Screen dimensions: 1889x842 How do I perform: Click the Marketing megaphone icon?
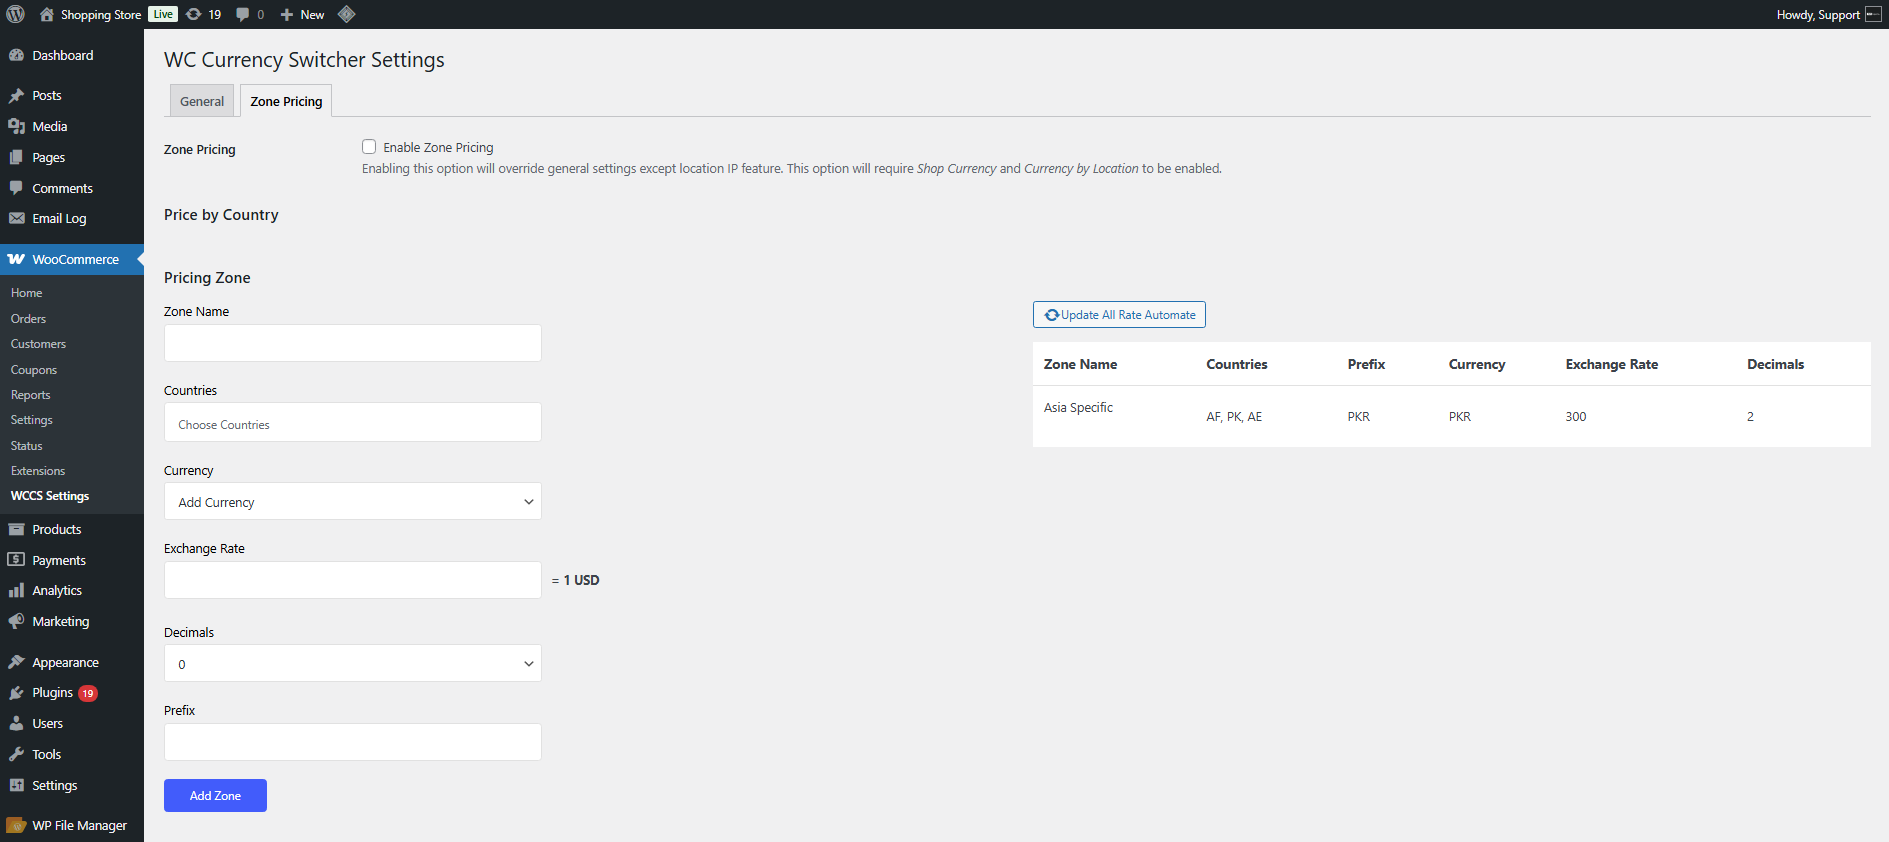(16, 621)
